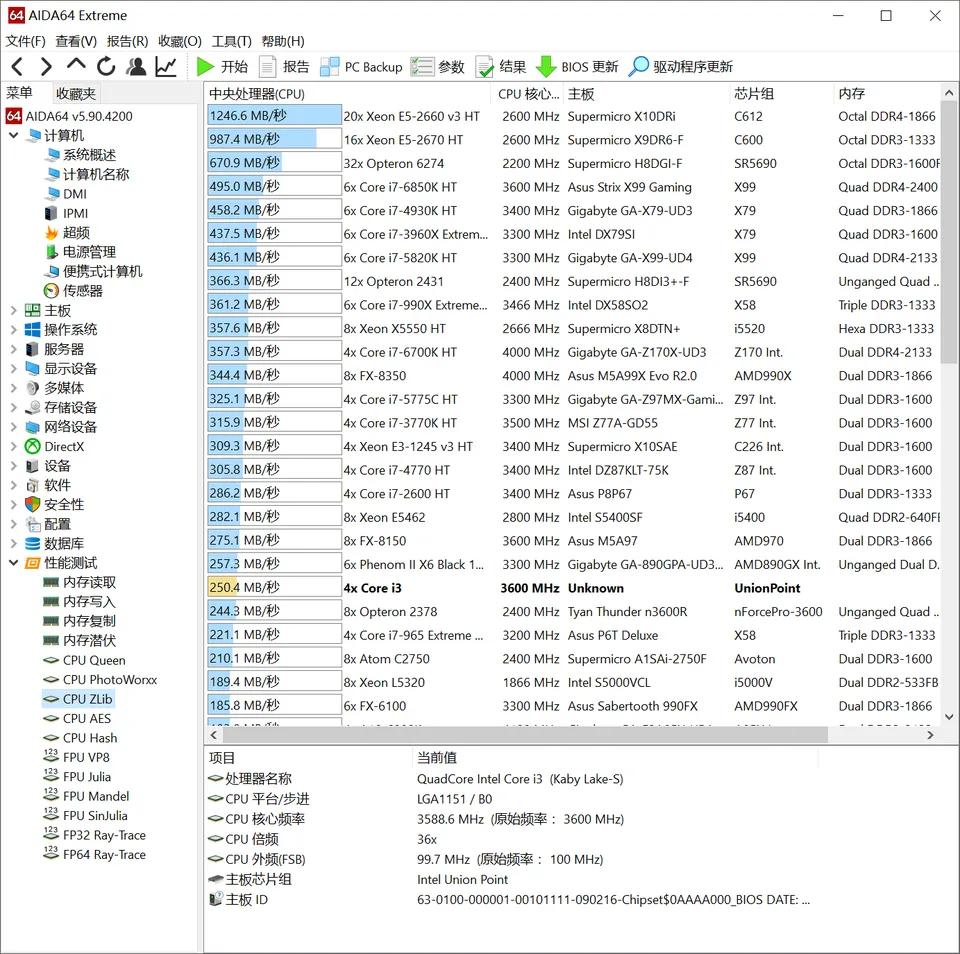Open the 工具(T) menu

click(x=231, y=41)
